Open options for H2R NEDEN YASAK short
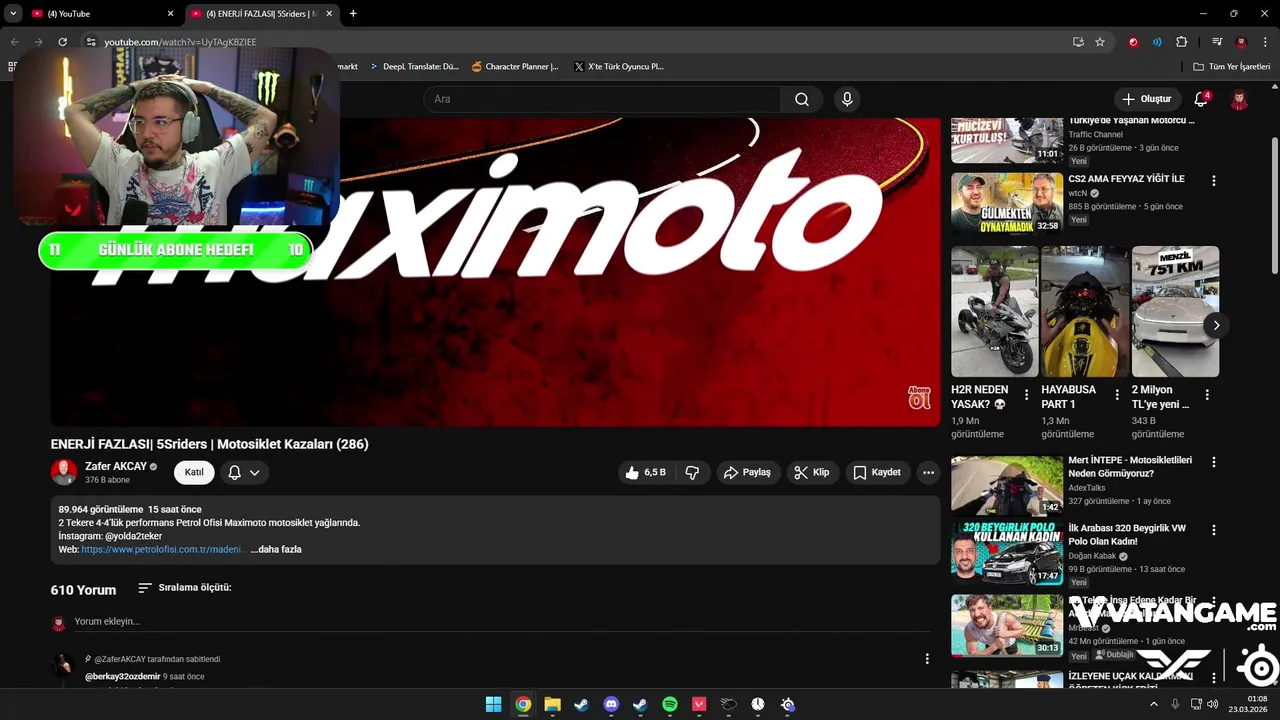 (x=1026, y=394)
